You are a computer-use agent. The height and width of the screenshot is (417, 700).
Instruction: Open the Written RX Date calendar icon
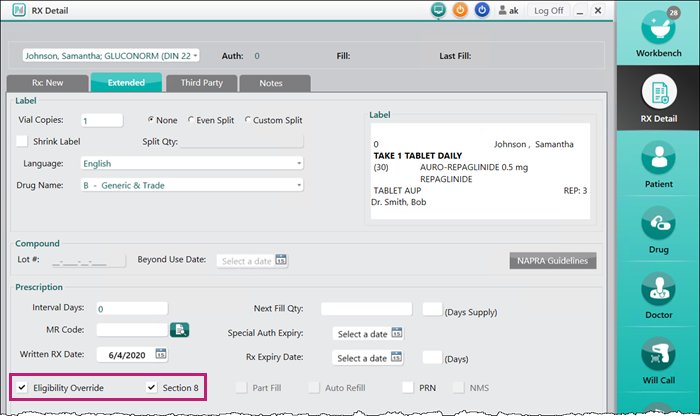pyautogui.click(x=161, y=354)
